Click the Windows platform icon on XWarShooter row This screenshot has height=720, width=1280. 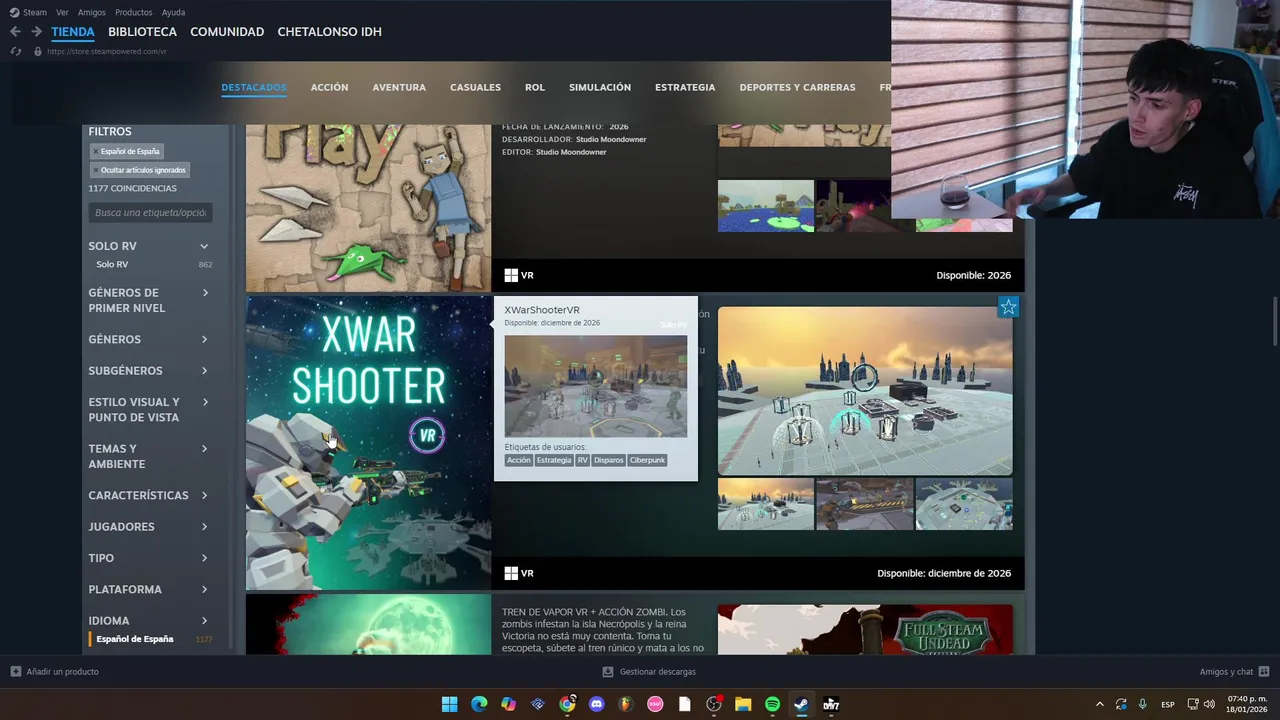pyautogui.click(x=511, y=573)
